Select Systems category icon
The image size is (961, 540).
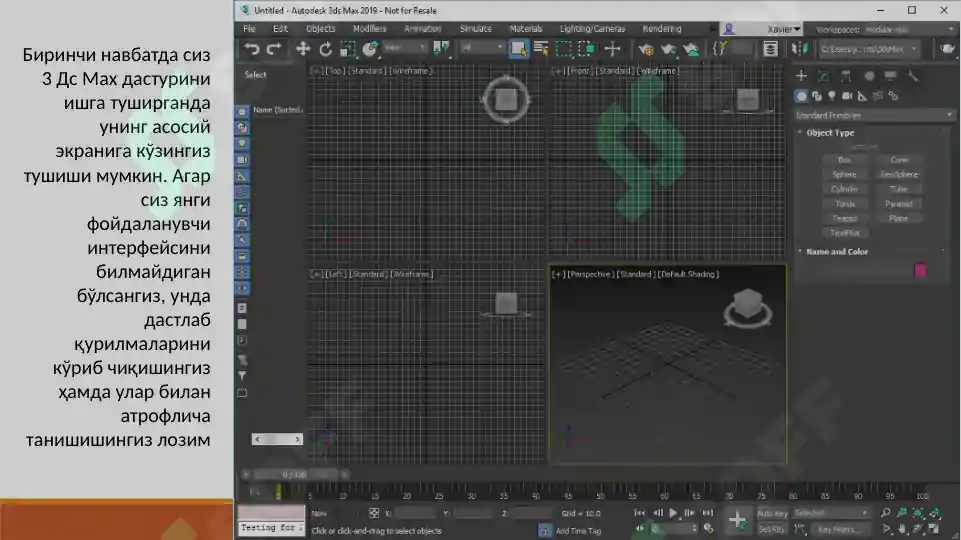(x=893, y=96)
